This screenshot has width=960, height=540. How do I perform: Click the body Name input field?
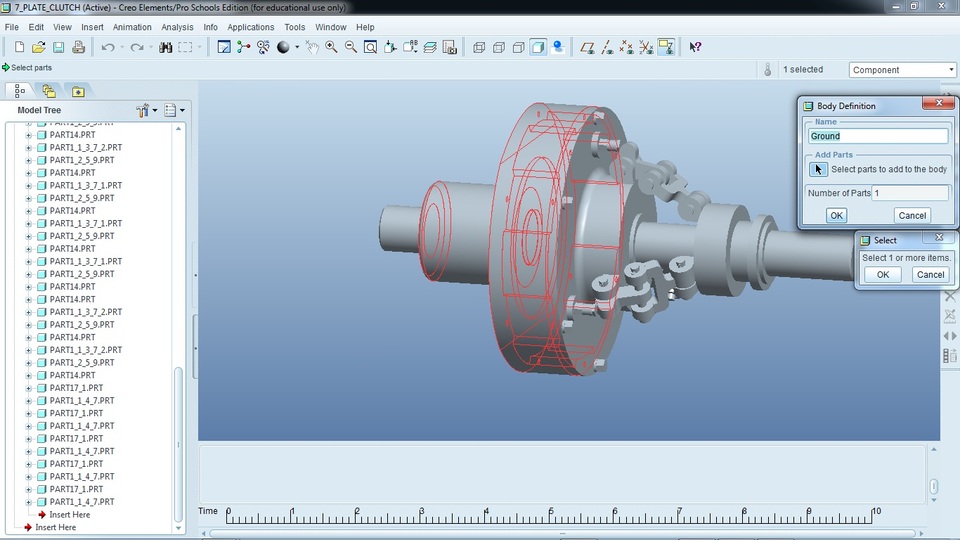click(878, 136)
